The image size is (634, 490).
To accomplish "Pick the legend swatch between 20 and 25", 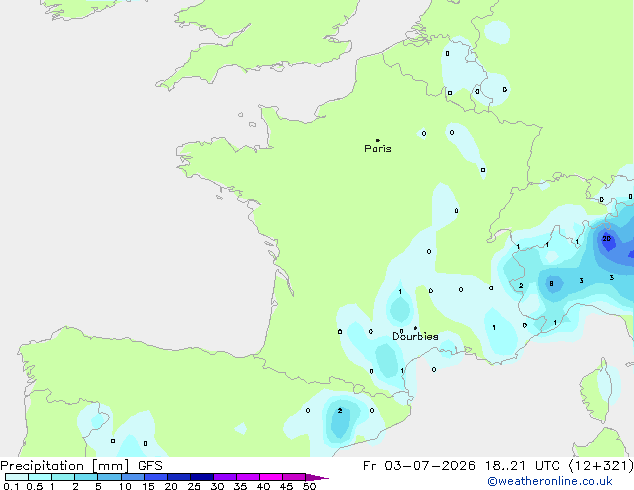I will [x=179, y=477].
